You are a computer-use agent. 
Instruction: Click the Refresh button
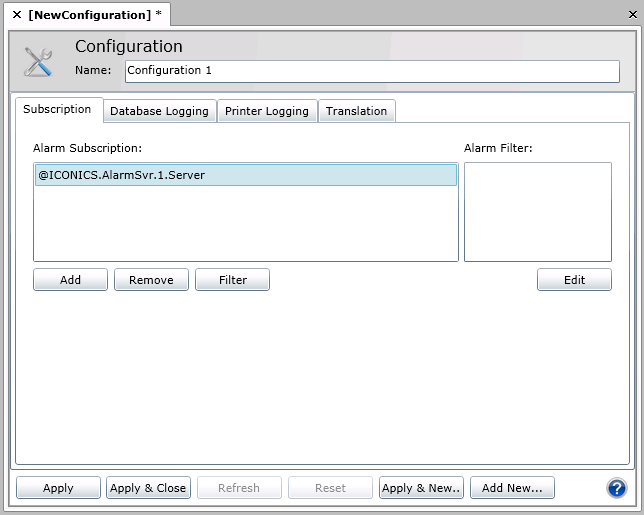tap(238, 488)
